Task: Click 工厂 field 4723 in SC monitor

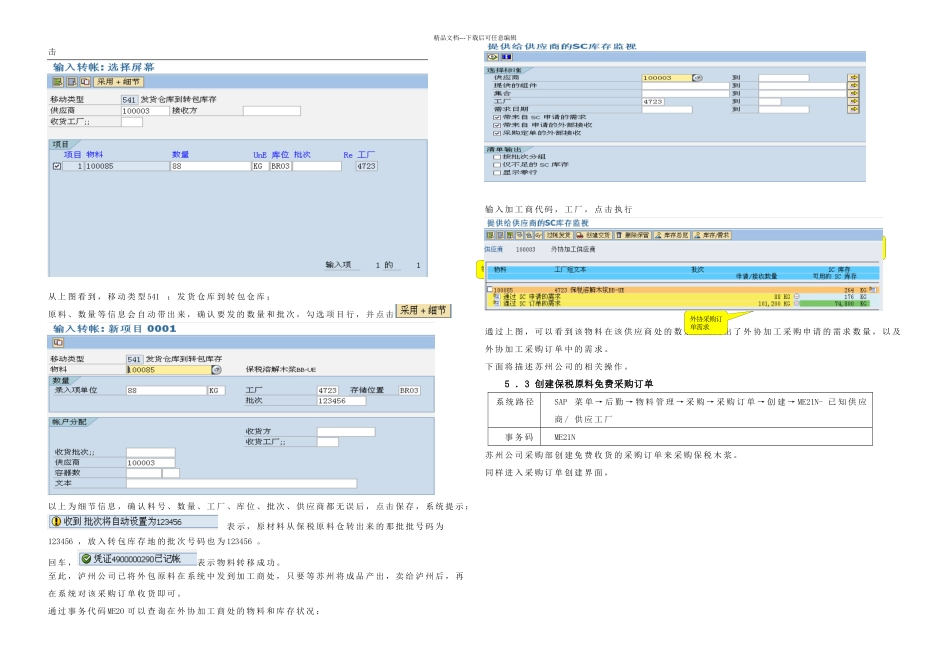Action: (x=653, y=102)
